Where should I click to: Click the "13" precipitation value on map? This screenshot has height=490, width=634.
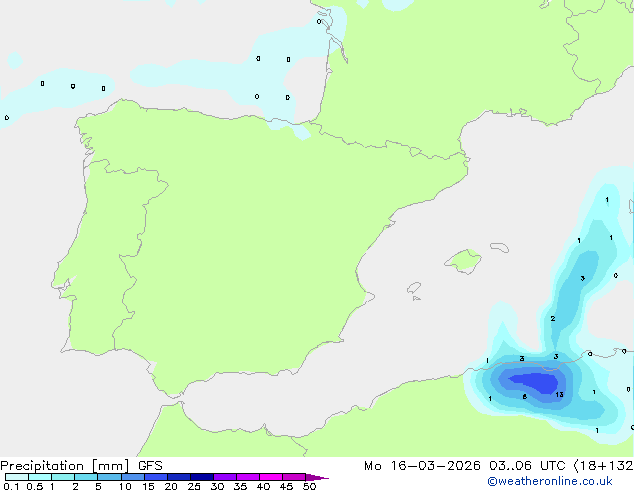tap(559, 395)
